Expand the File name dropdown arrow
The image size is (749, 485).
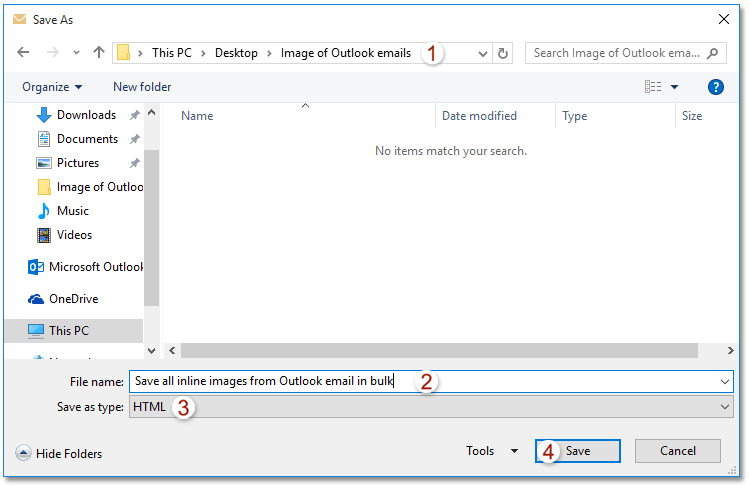[725, 382]
